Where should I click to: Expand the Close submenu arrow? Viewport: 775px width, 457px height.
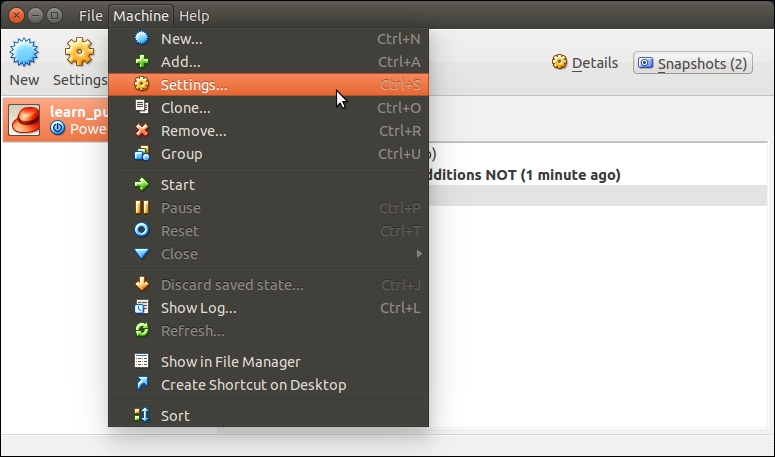(419, 254)
